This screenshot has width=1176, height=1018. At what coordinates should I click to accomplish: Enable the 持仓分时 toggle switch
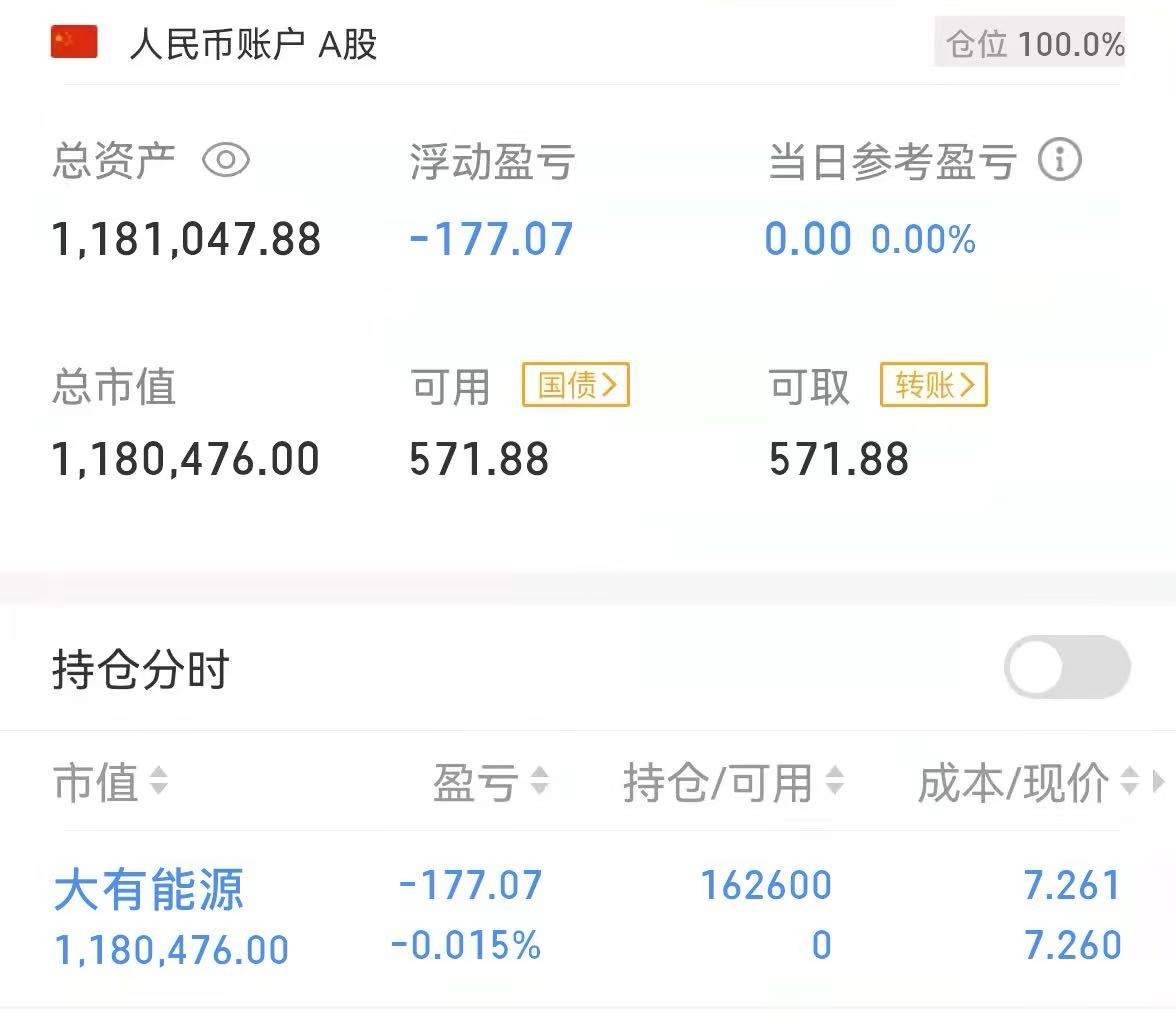1067,667
